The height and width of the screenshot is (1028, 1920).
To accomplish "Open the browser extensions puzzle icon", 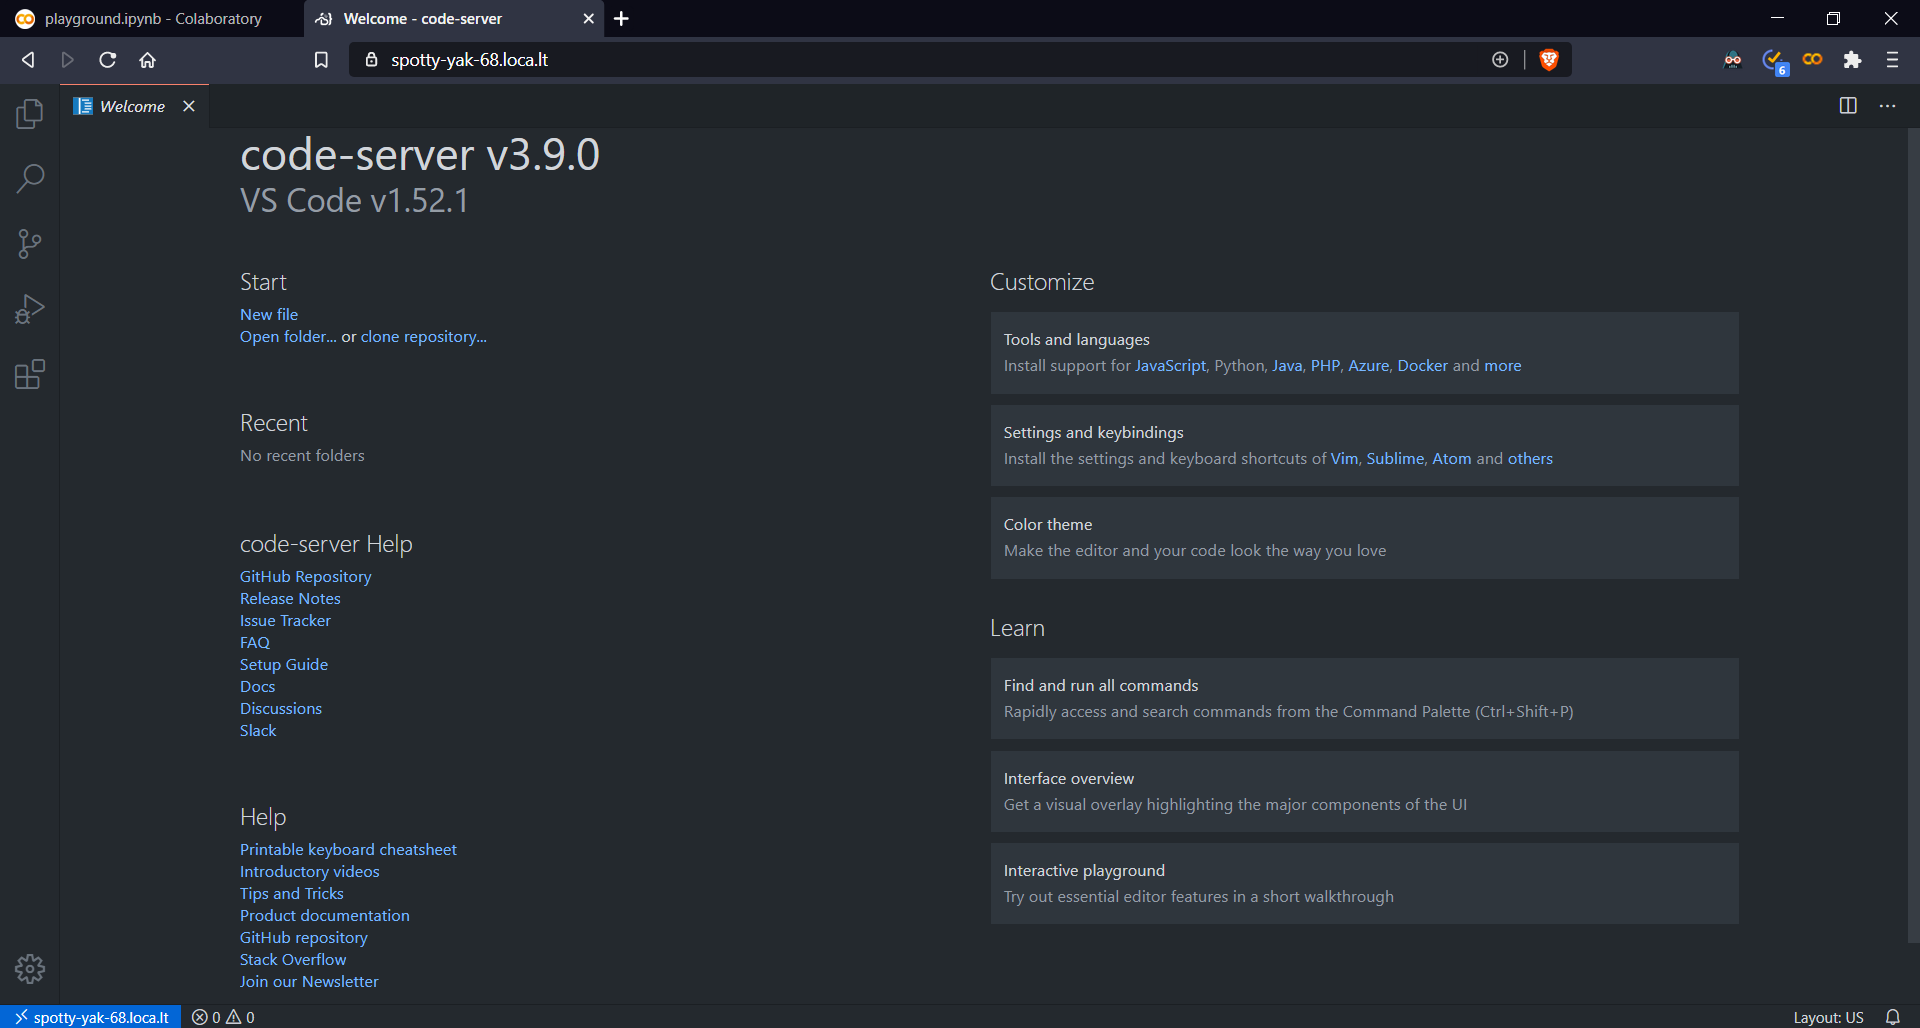I will tap(1852, 60).
